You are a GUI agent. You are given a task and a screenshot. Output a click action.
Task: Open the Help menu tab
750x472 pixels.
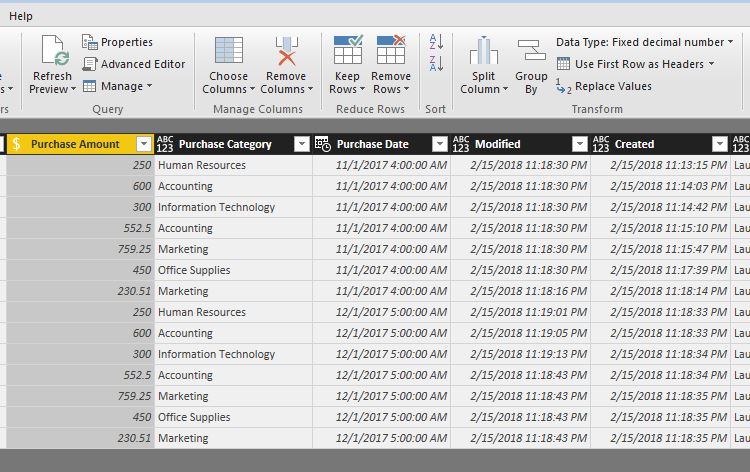tap(21, 16)
